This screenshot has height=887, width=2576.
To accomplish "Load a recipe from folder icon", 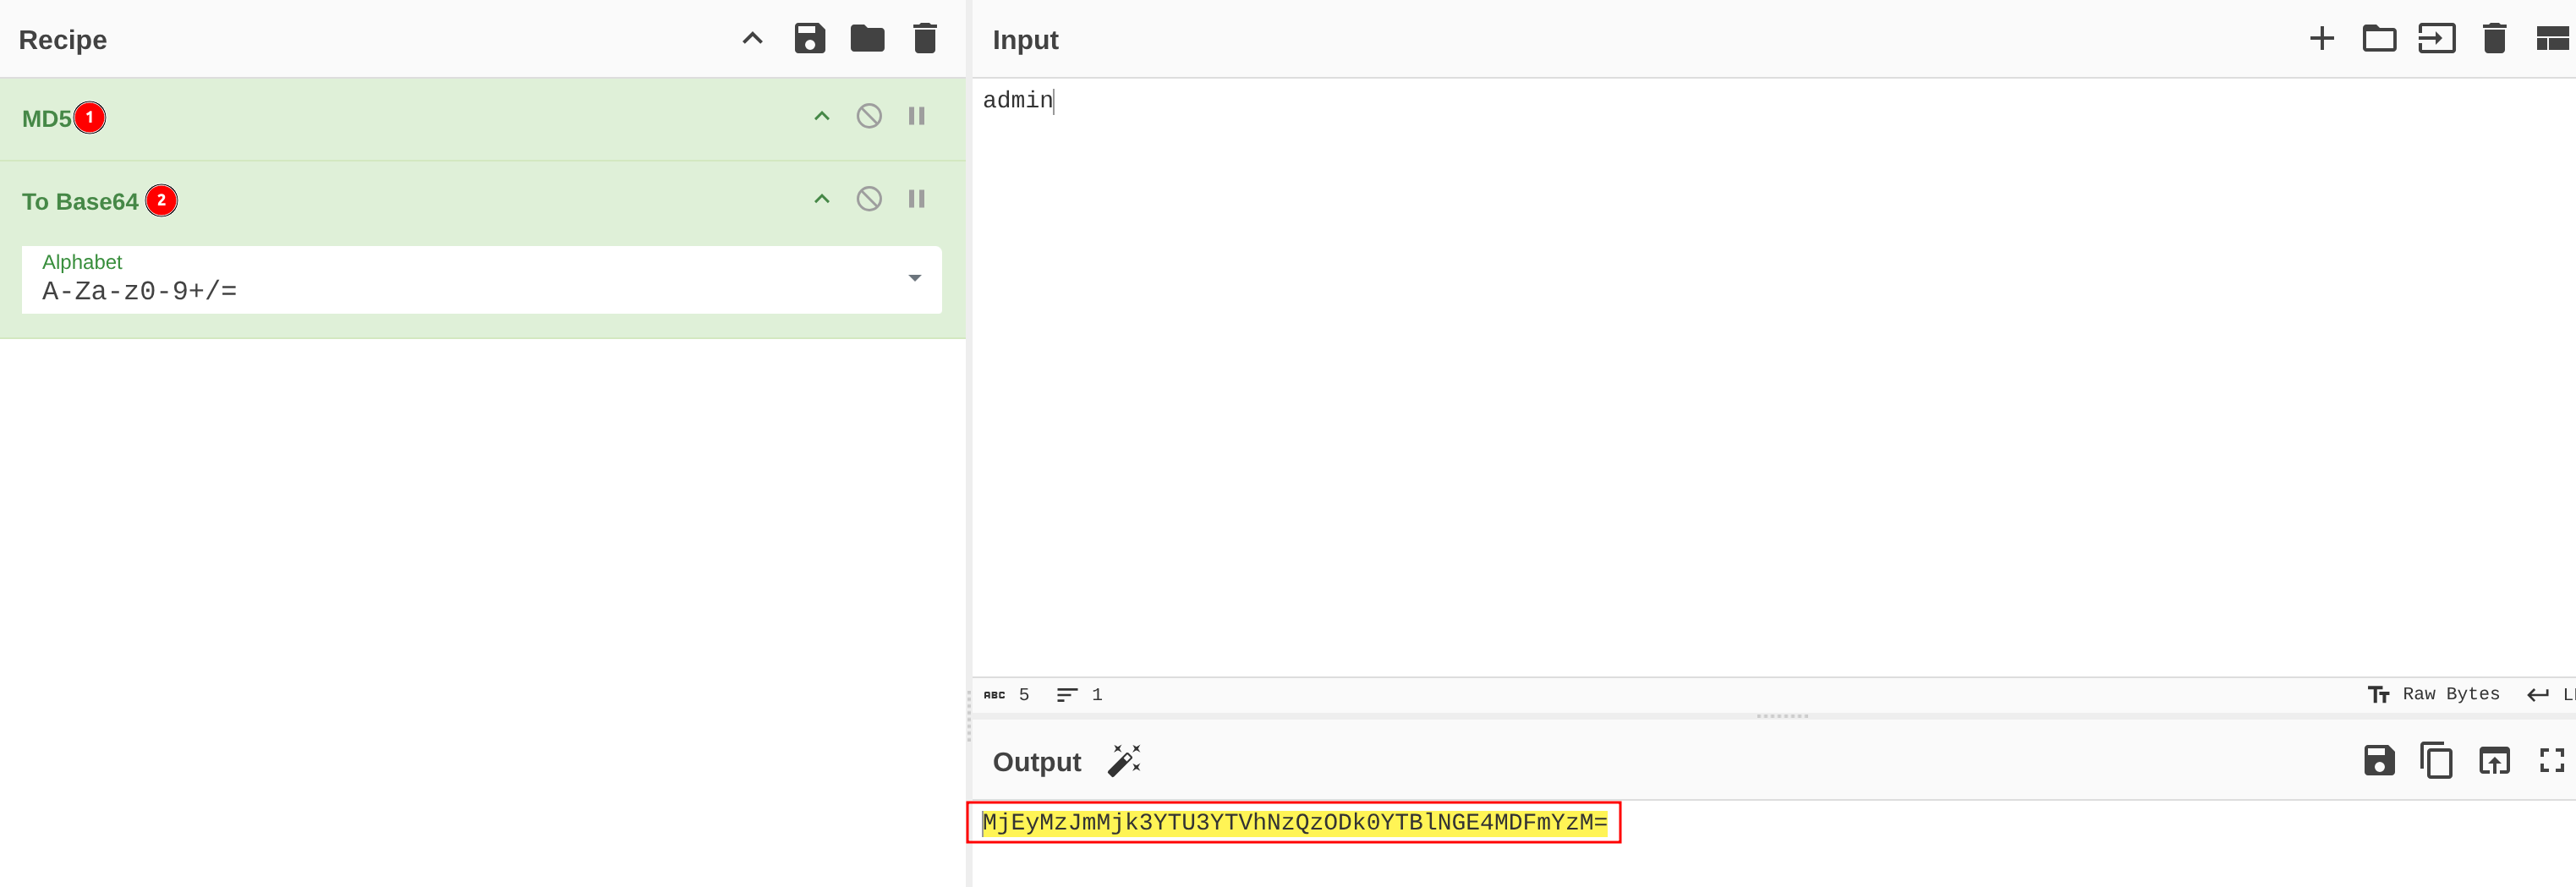I will [866, 39].
